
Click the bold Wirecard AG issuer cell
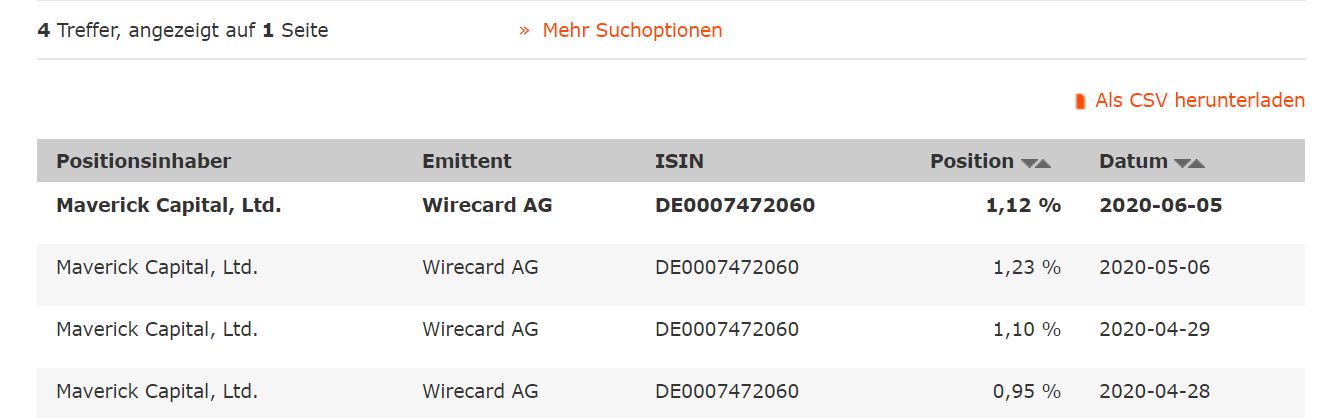pos(487,206)
